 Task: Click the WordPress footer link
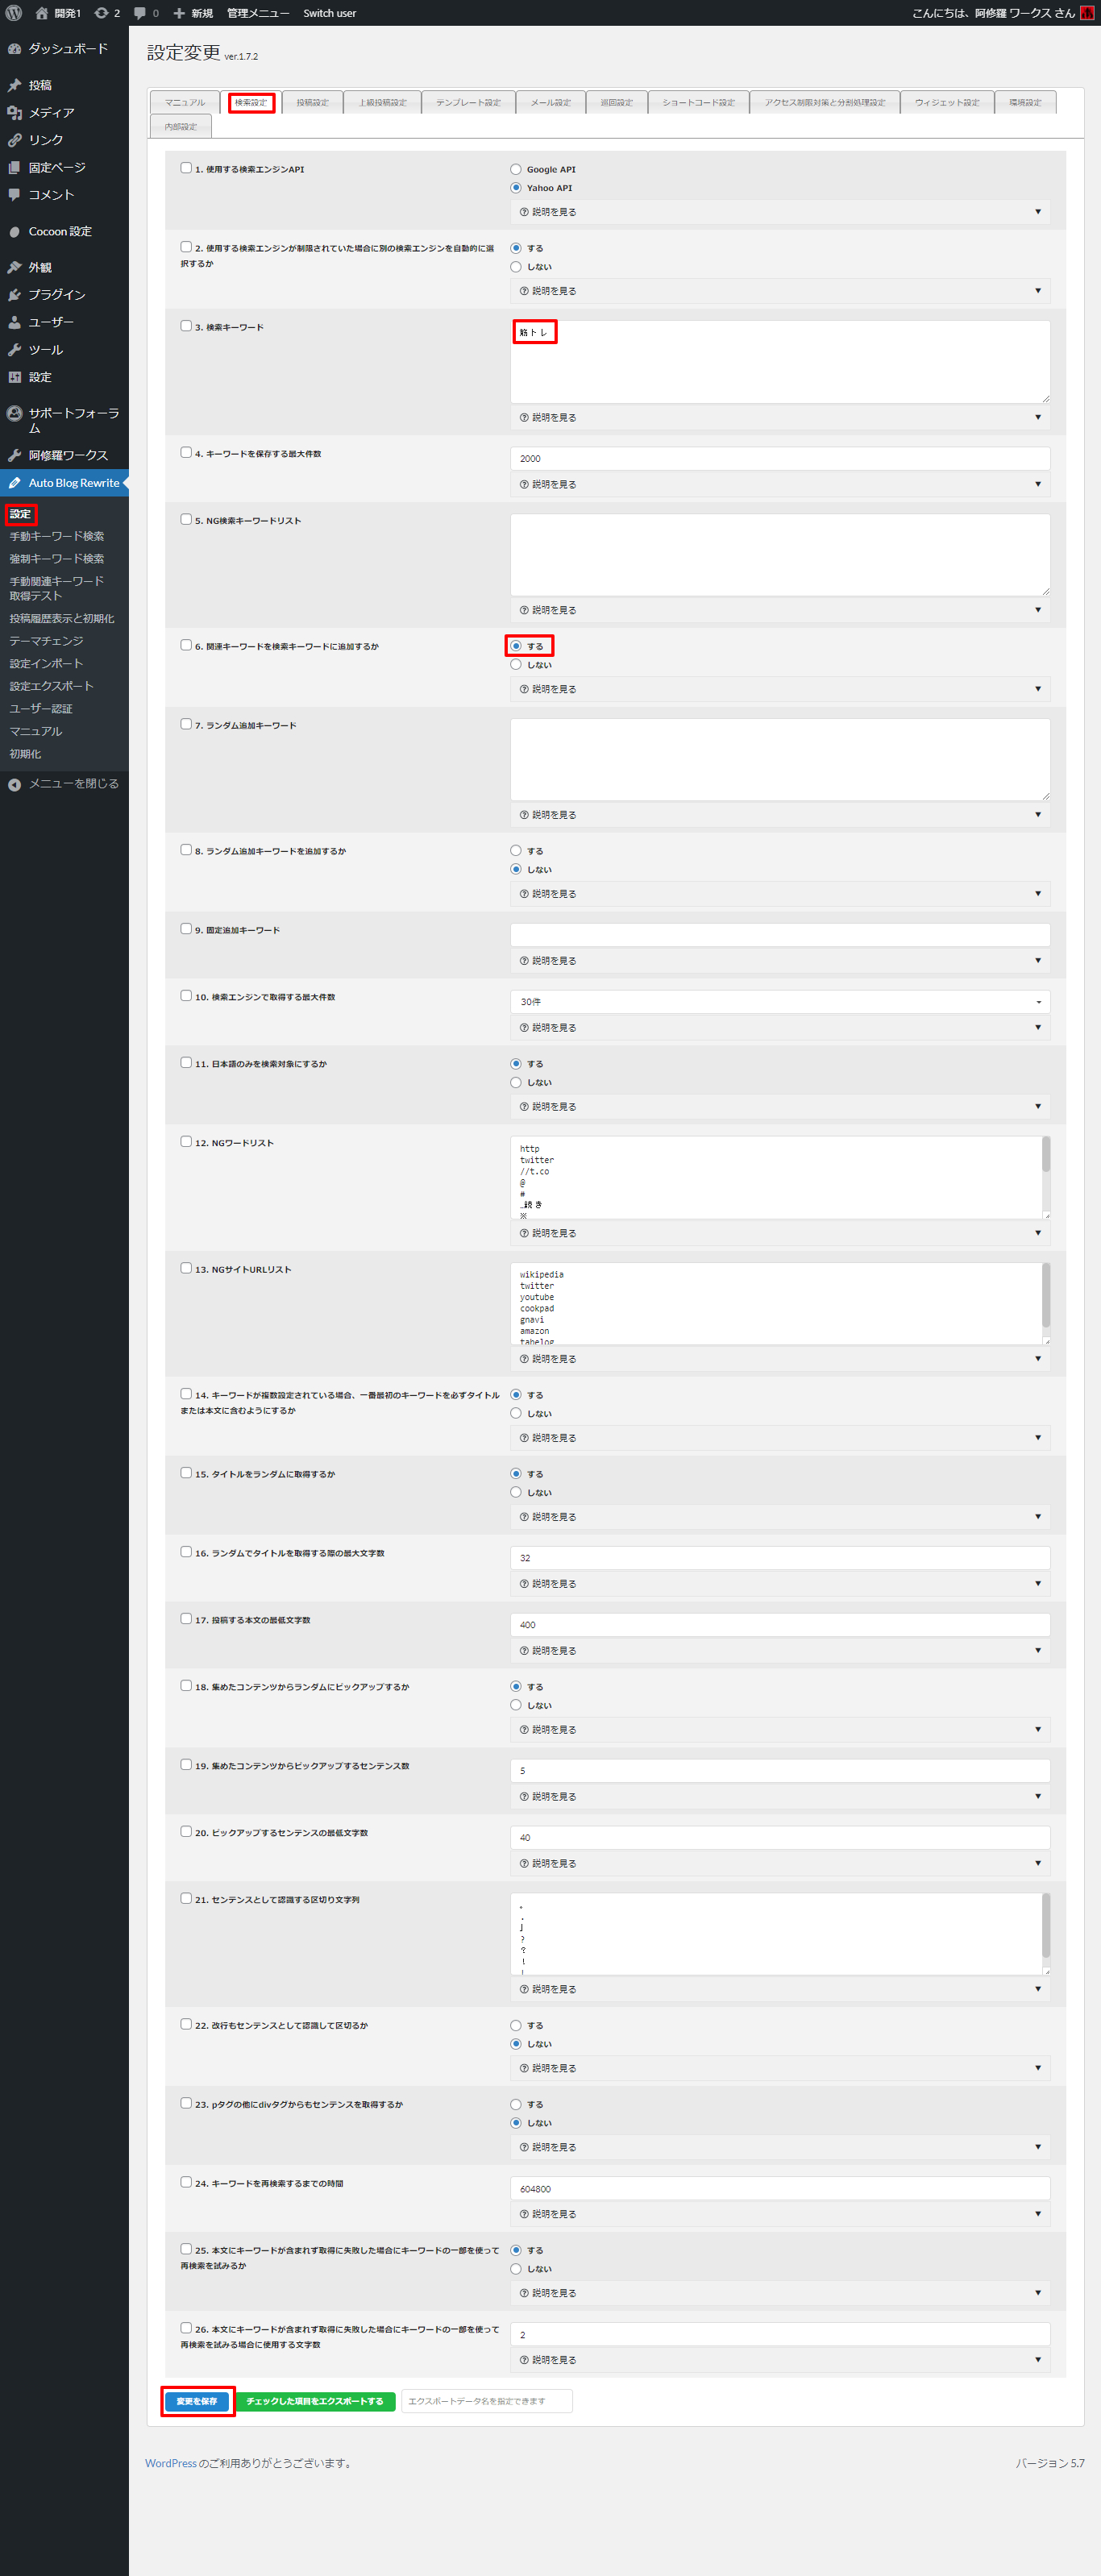(171, 2463)
